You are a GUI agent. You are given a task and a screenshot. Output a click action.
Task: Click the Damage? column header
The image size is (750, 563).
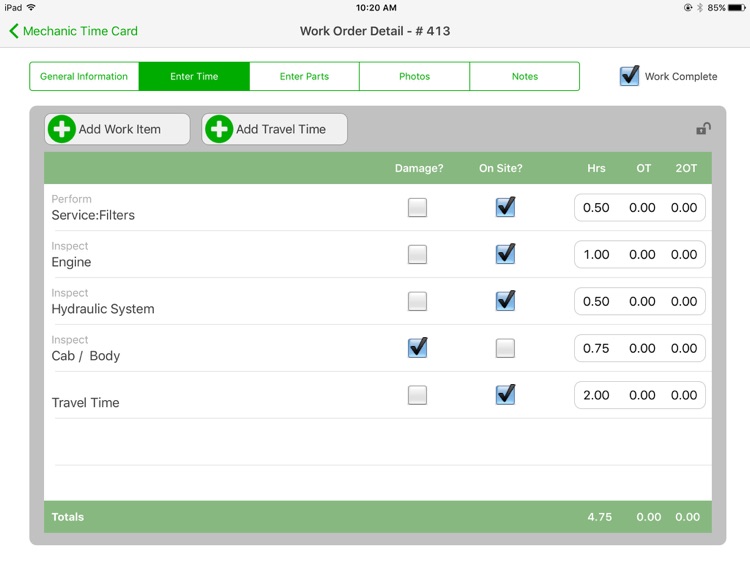click(x=419, y=168)
